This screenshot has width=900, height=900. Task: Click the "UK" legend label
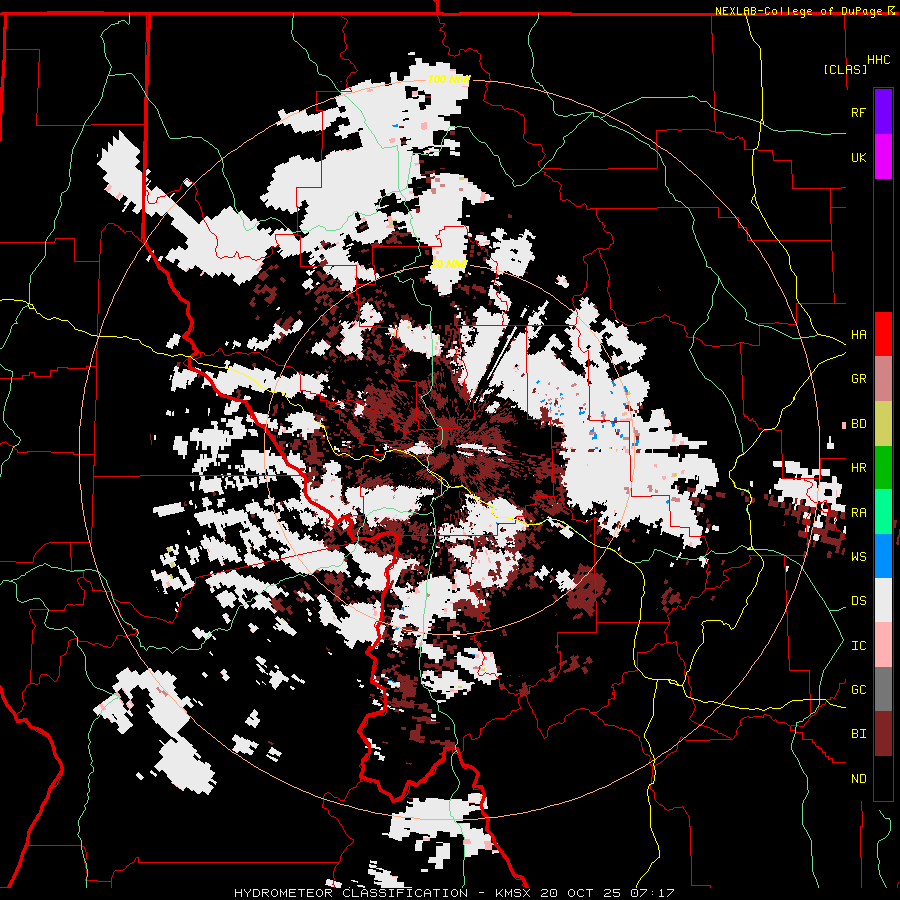(x=858, y=157)
